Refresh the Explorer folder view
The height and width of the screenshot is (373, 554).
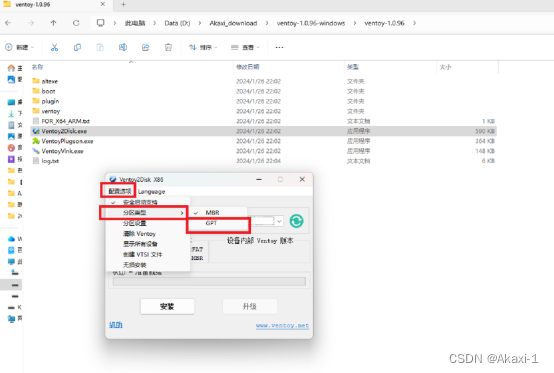[x=76, y=23]
